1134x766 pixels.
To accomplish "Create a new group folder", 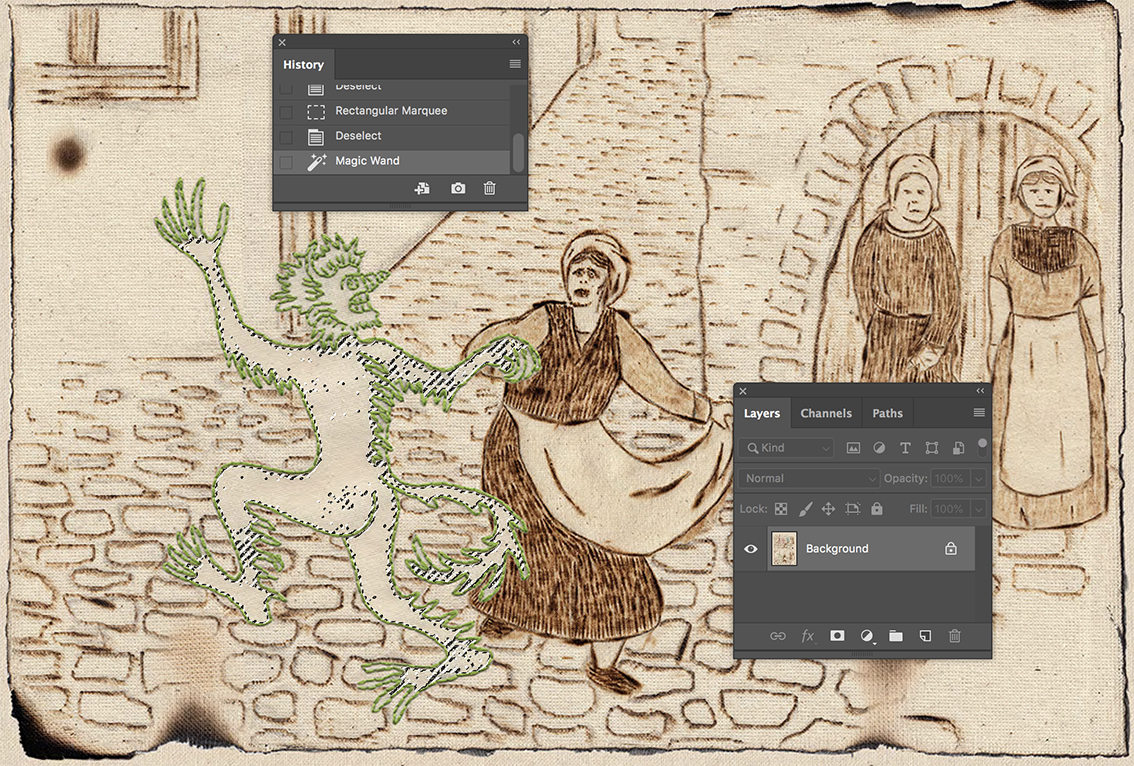I will tap(895, 636).
